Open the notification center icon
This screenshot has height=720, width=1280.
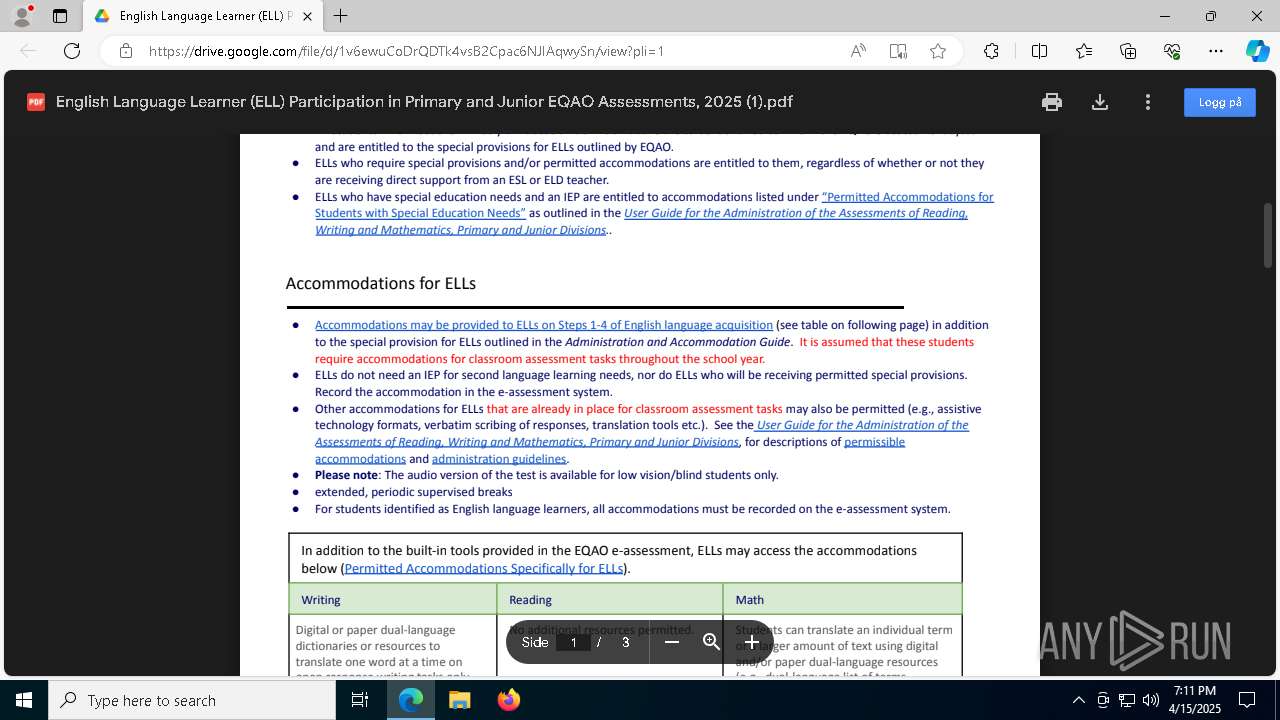point(1247,700)
